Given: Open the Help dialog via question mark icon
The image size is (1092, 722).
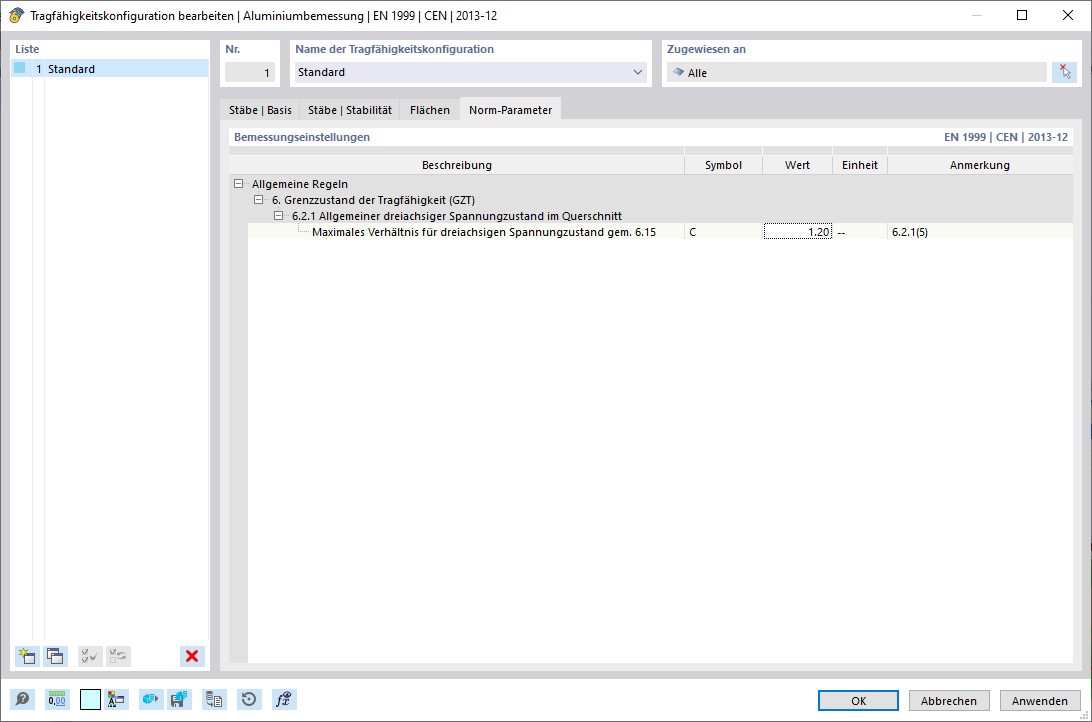Looking at the screenshot, I should click(22, 699).
